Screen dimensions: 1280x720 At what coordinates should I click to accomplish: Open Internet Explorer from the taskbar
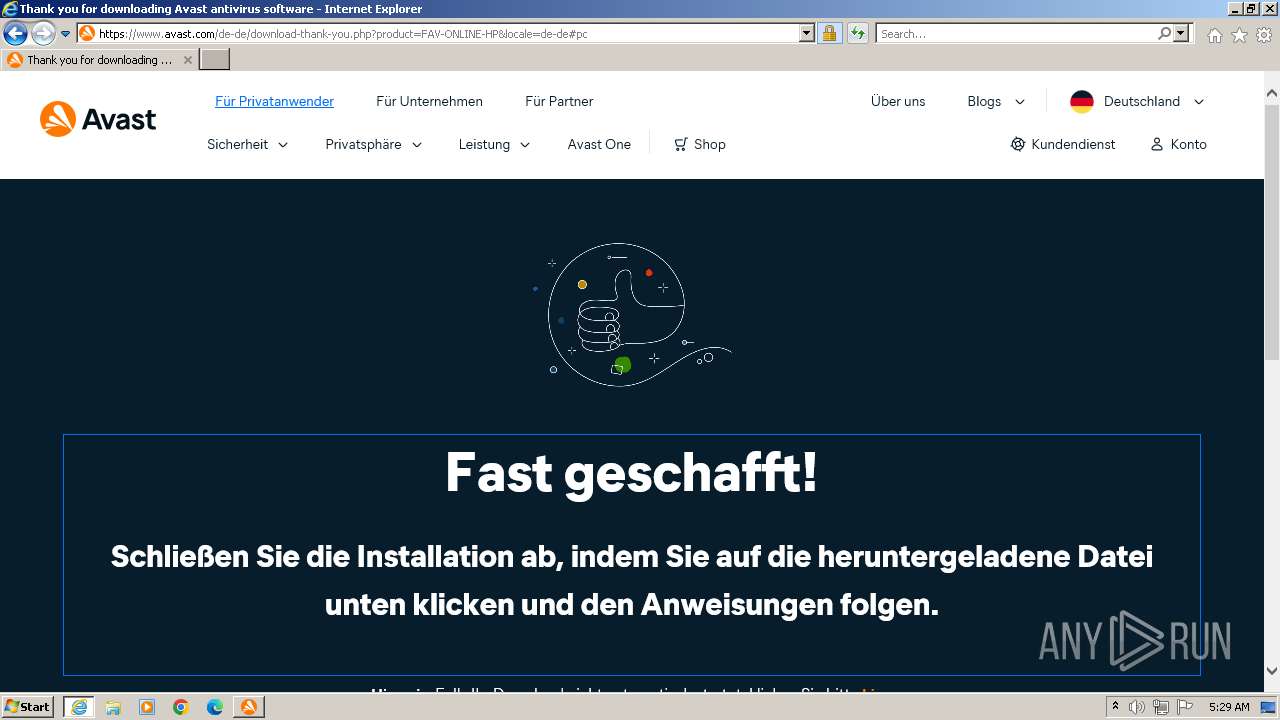coord(79,707)
